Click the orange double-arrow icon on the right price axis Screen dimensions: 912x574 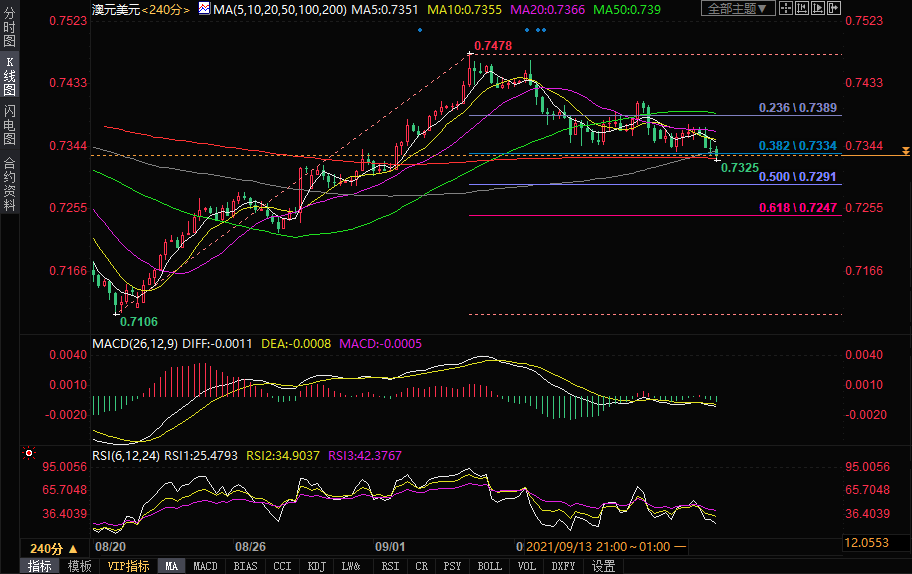pos(904,151)
